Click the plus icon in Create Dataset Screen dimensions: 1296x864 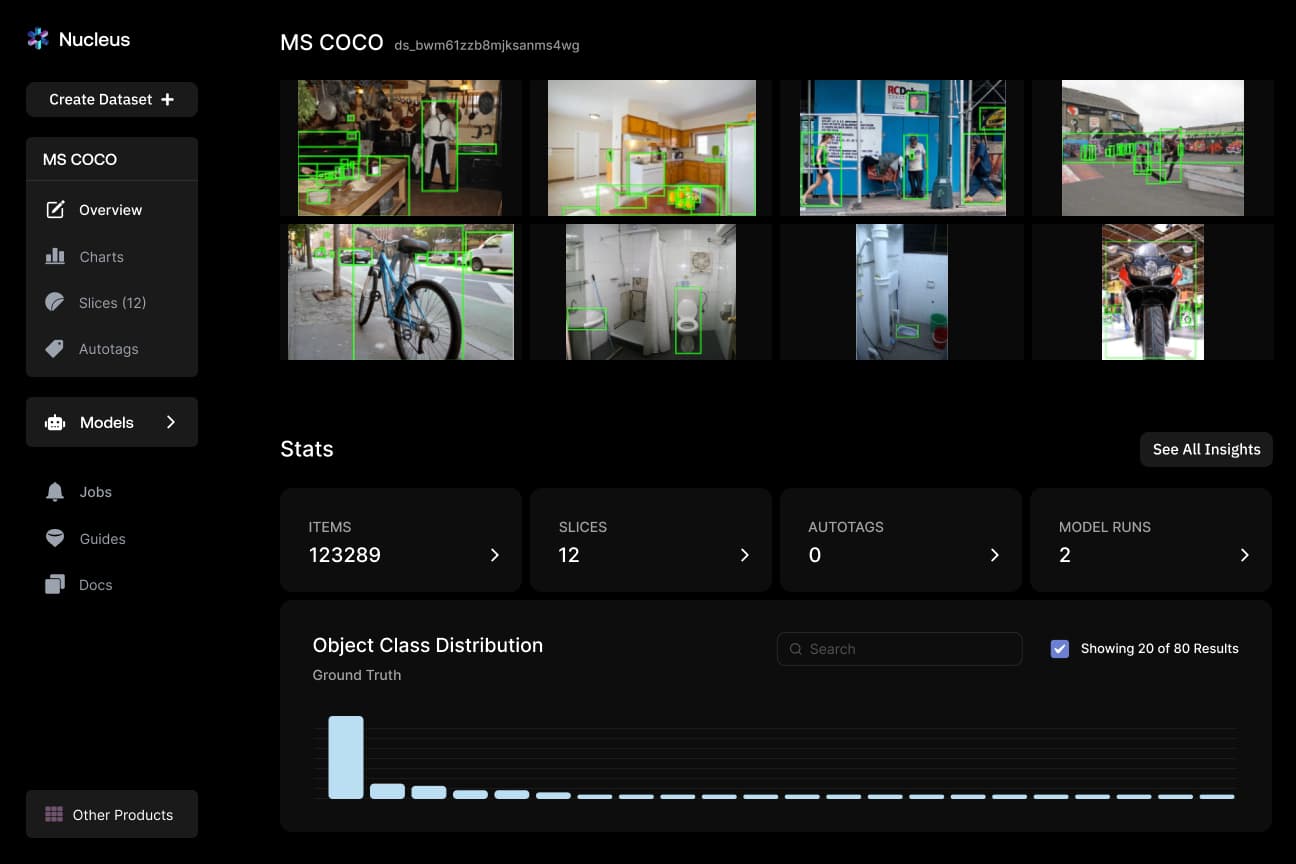tap(167, 99)
